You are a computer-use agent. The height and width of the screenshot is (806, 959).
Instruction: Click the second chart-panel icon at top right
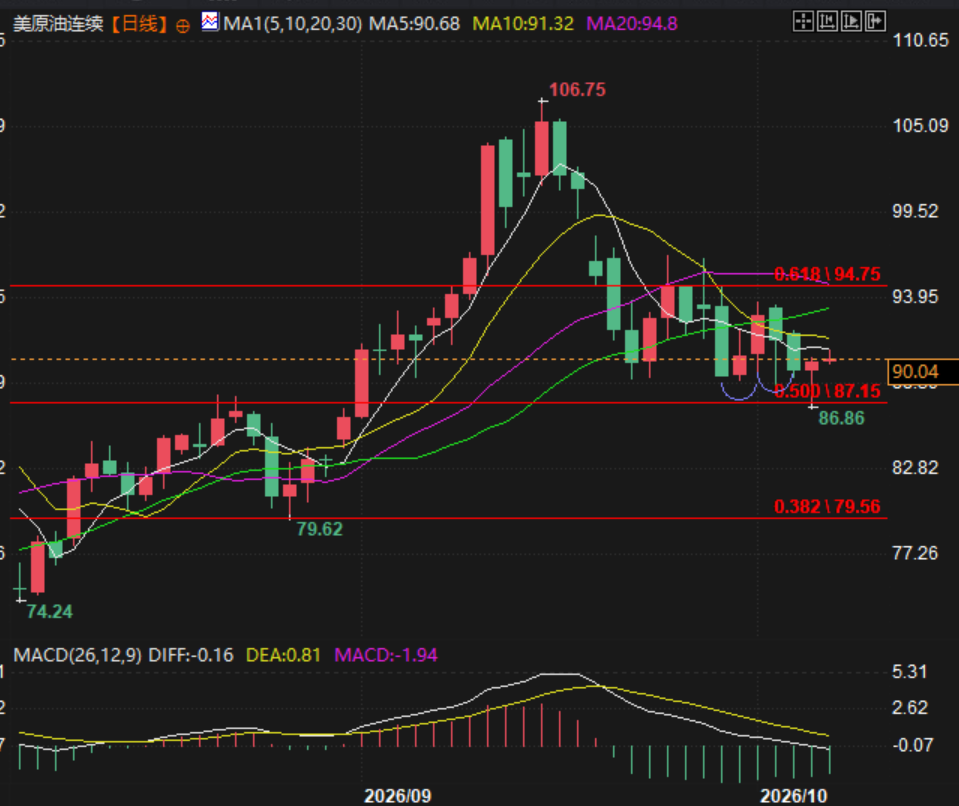827,21
